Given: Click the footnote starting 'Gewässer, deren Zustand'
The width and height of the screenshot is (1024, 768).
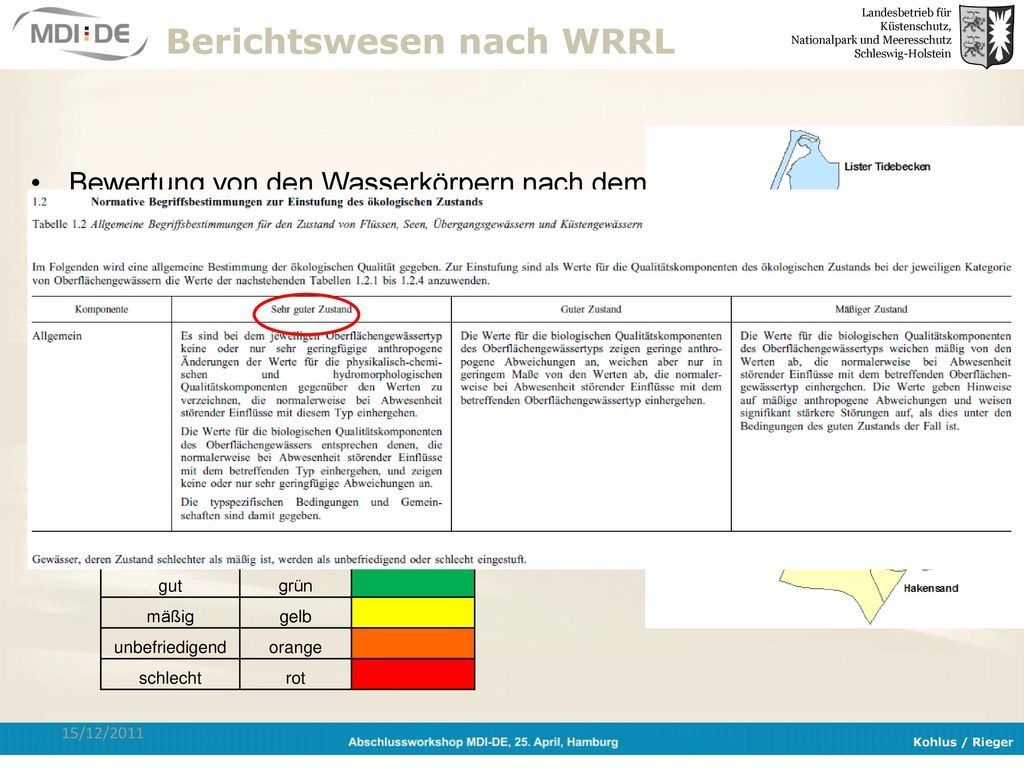Looking at the screenshot, I should [x=279, y=560].
